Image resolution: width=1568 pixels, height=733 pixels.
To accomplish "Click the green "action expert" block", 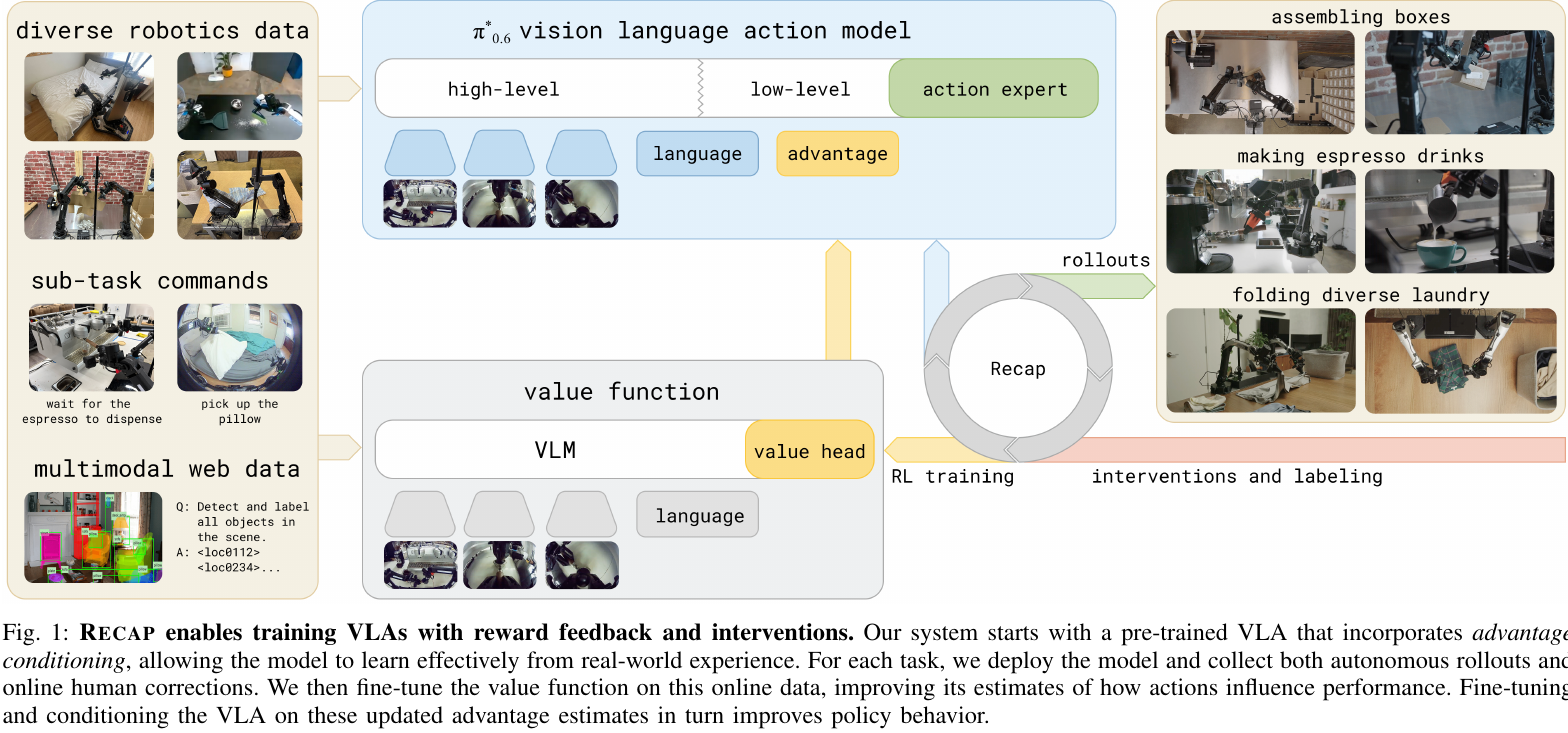I will pyautogui.click(x=994, y=89).
